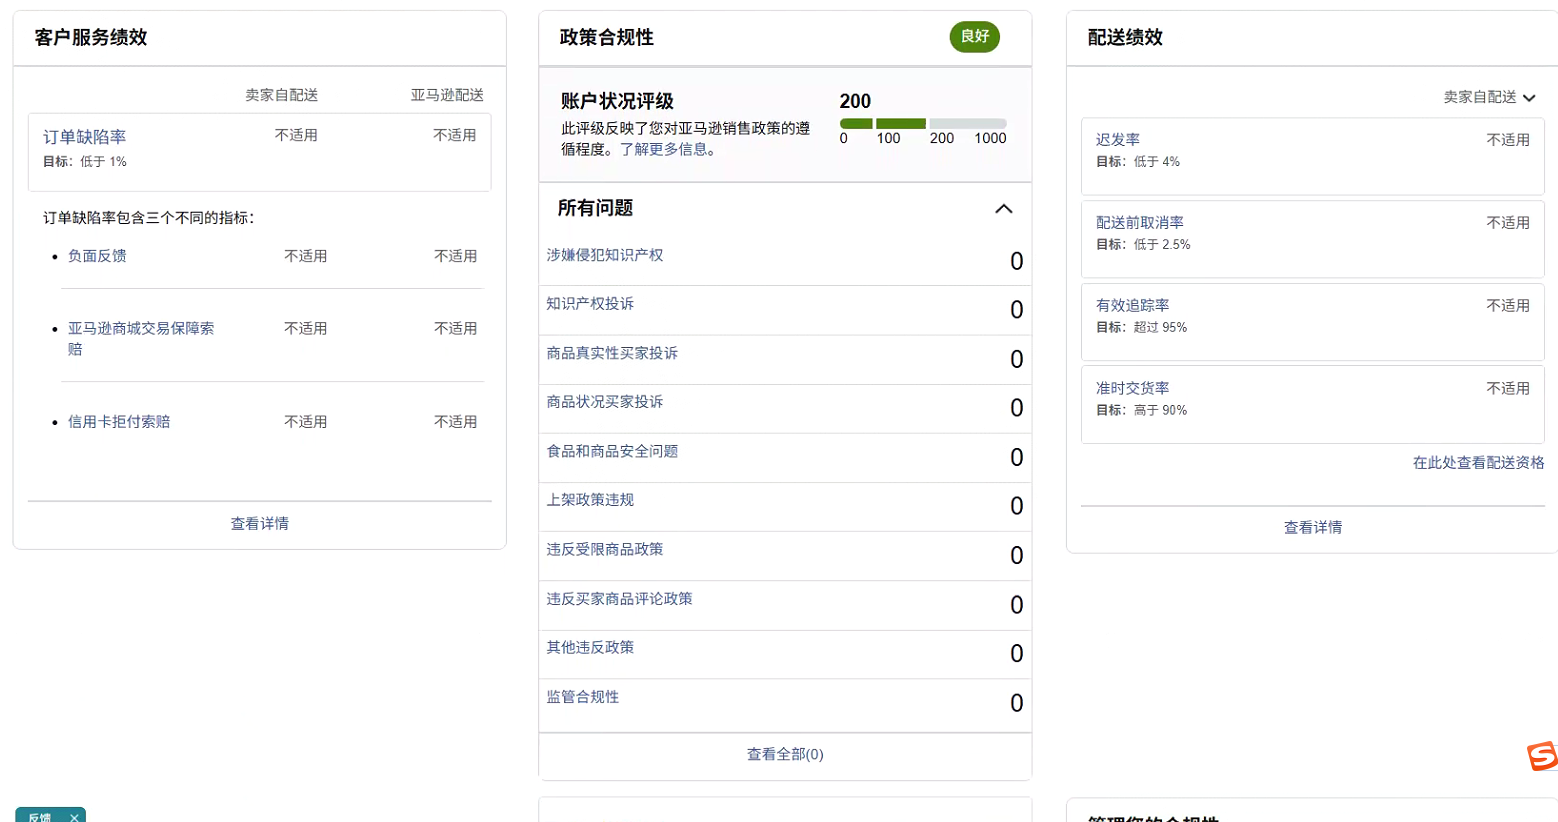Collapse the 所有问题 section chevron
This screenshot has width=1558, height=822.
tap(1003, 209)
